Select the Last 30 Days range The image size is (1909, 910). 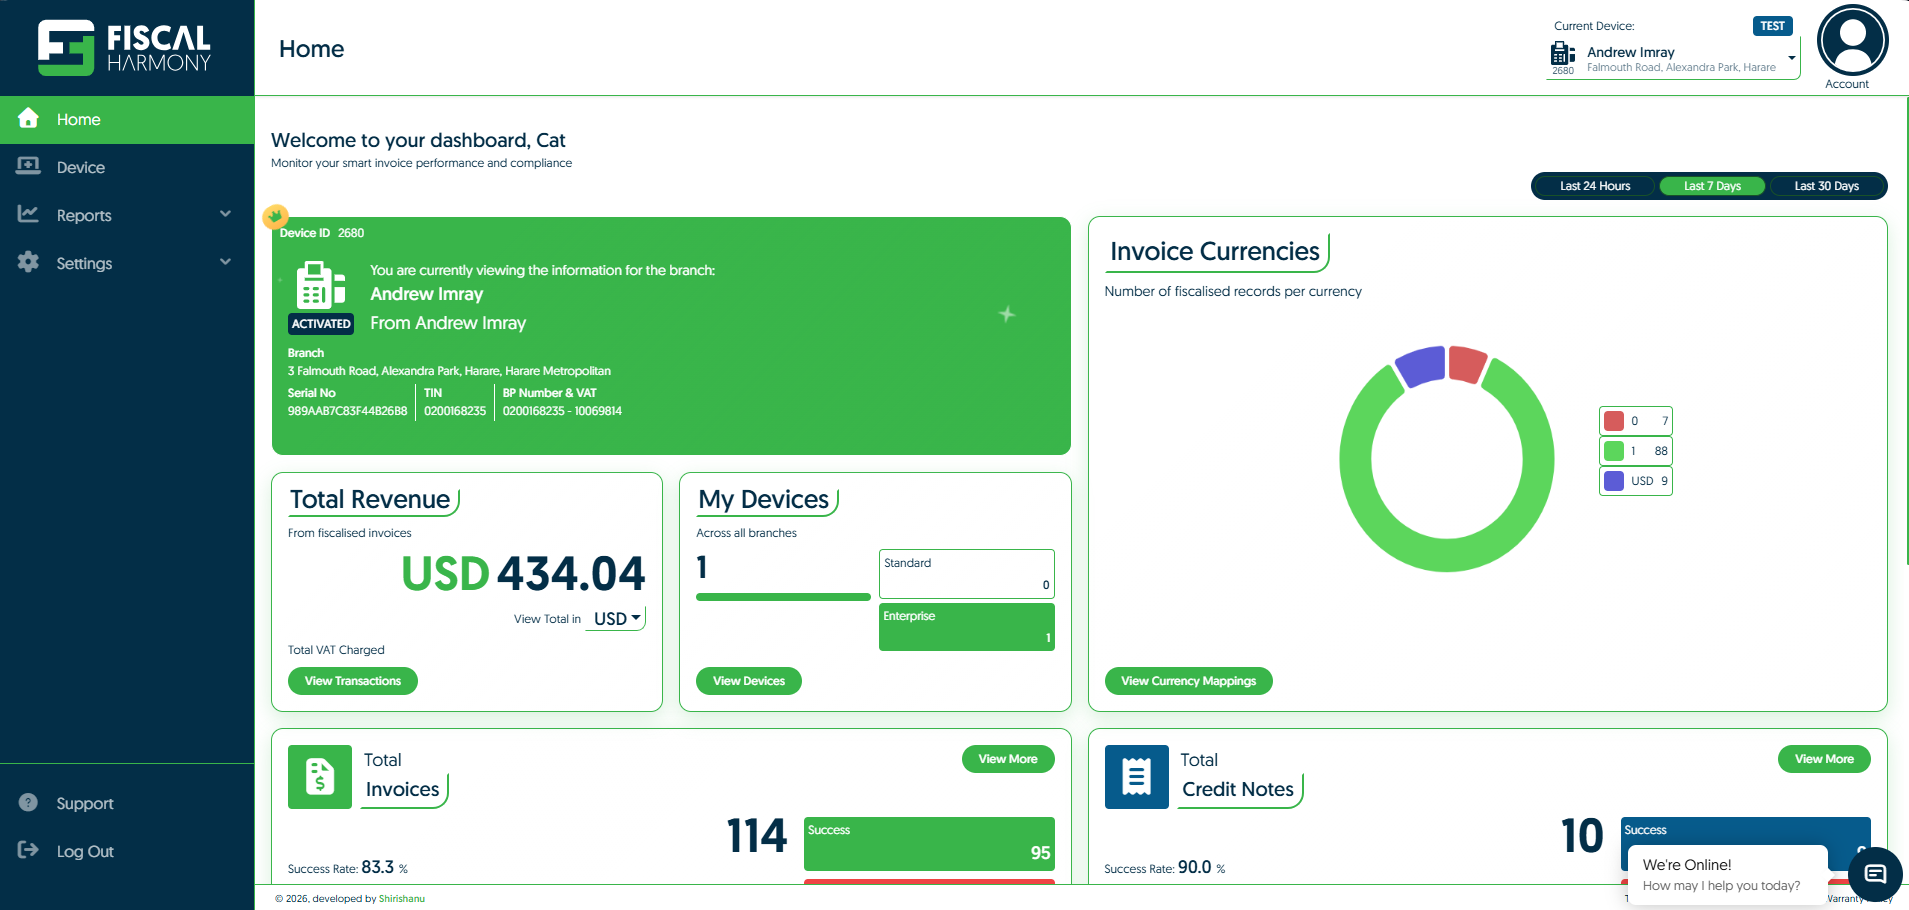1826,186
